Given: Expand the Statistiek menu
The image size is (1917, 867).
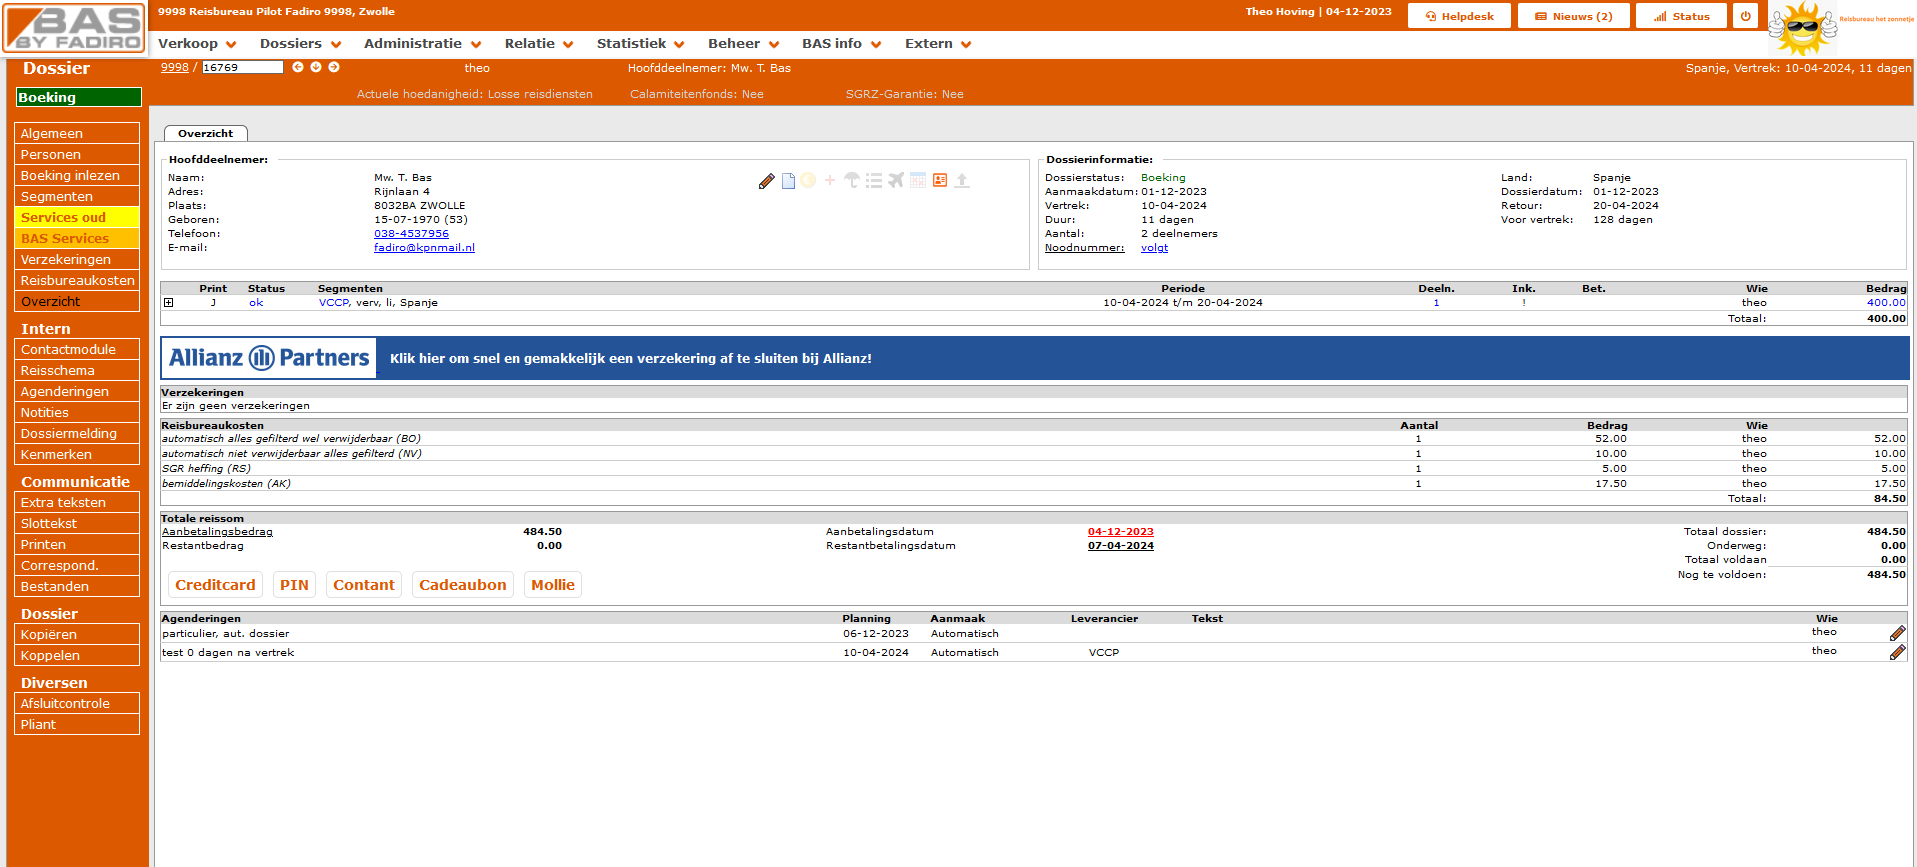Looking at the screenshot, I should (640, 44).
